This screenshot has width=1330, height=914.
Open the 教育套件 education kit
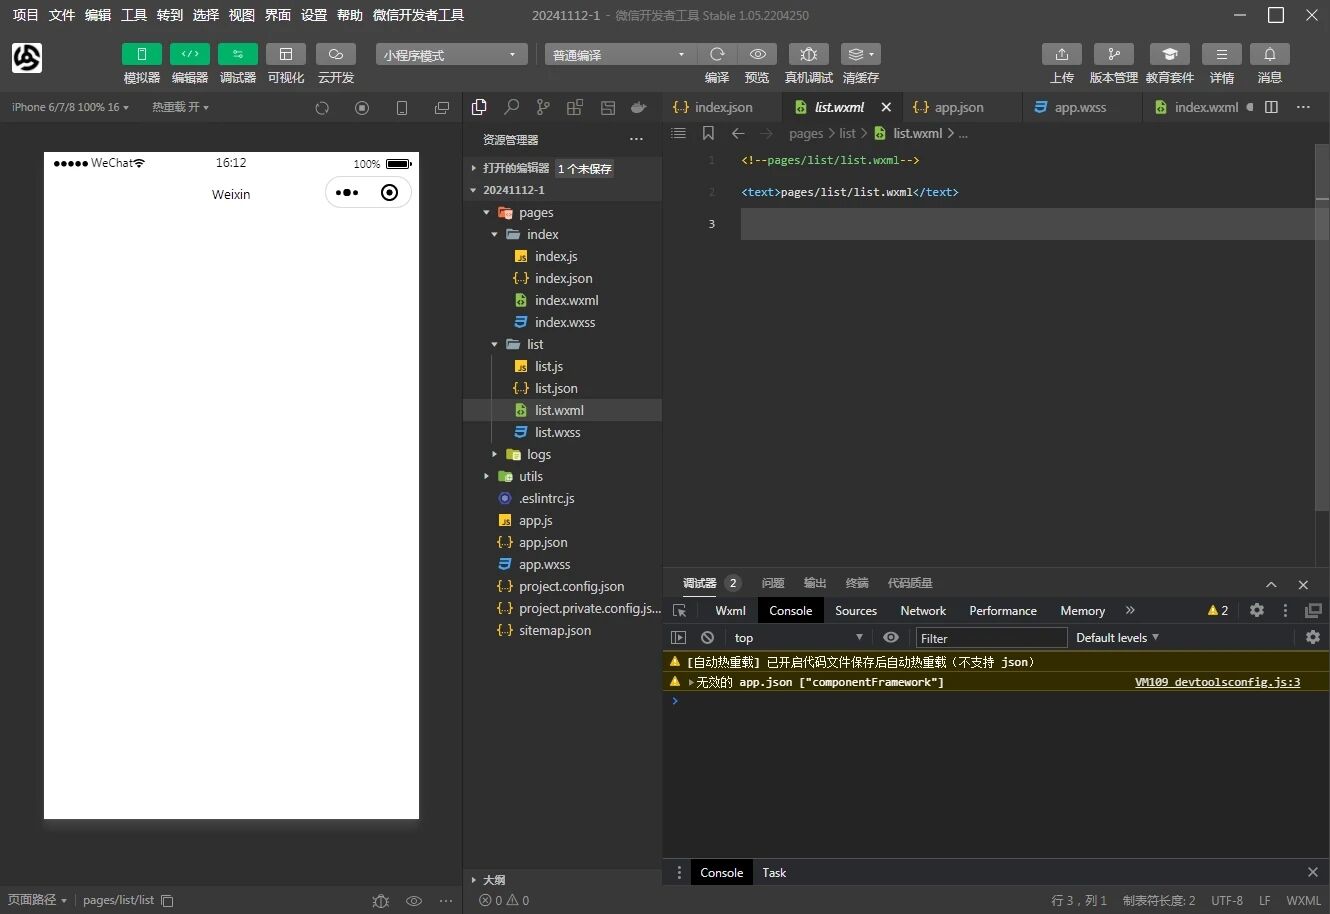click(x=1170, y=54)
